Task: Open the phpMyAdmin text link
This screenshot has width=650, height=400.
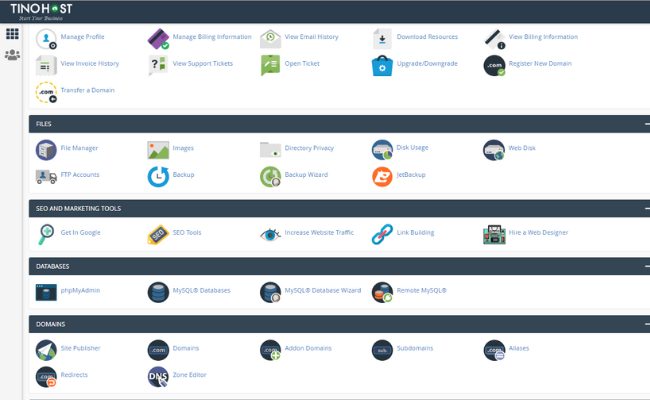Action: pyautogui.click(x=80, y=291)
